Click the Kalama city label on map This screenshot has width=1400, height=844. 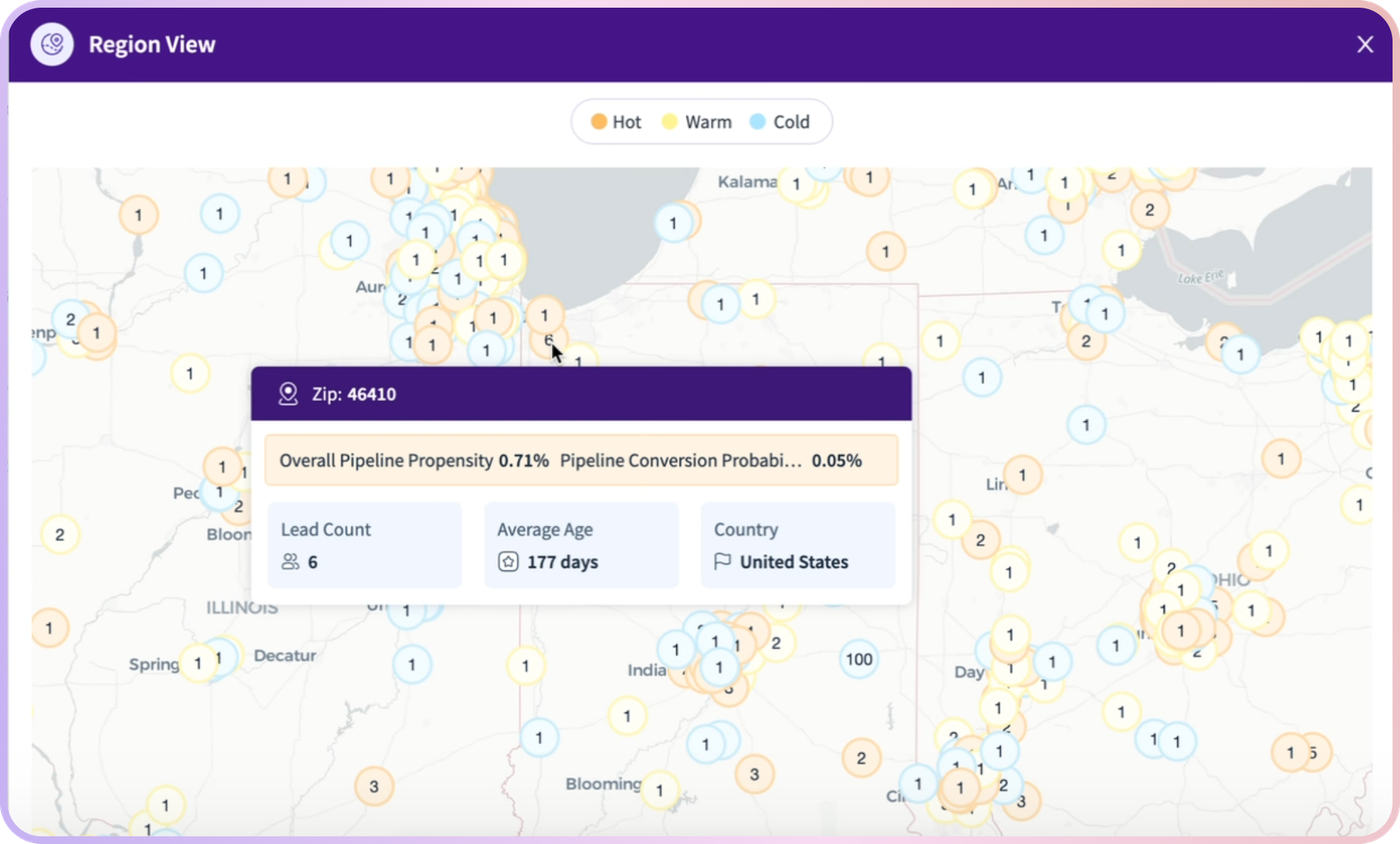[748, 182]
